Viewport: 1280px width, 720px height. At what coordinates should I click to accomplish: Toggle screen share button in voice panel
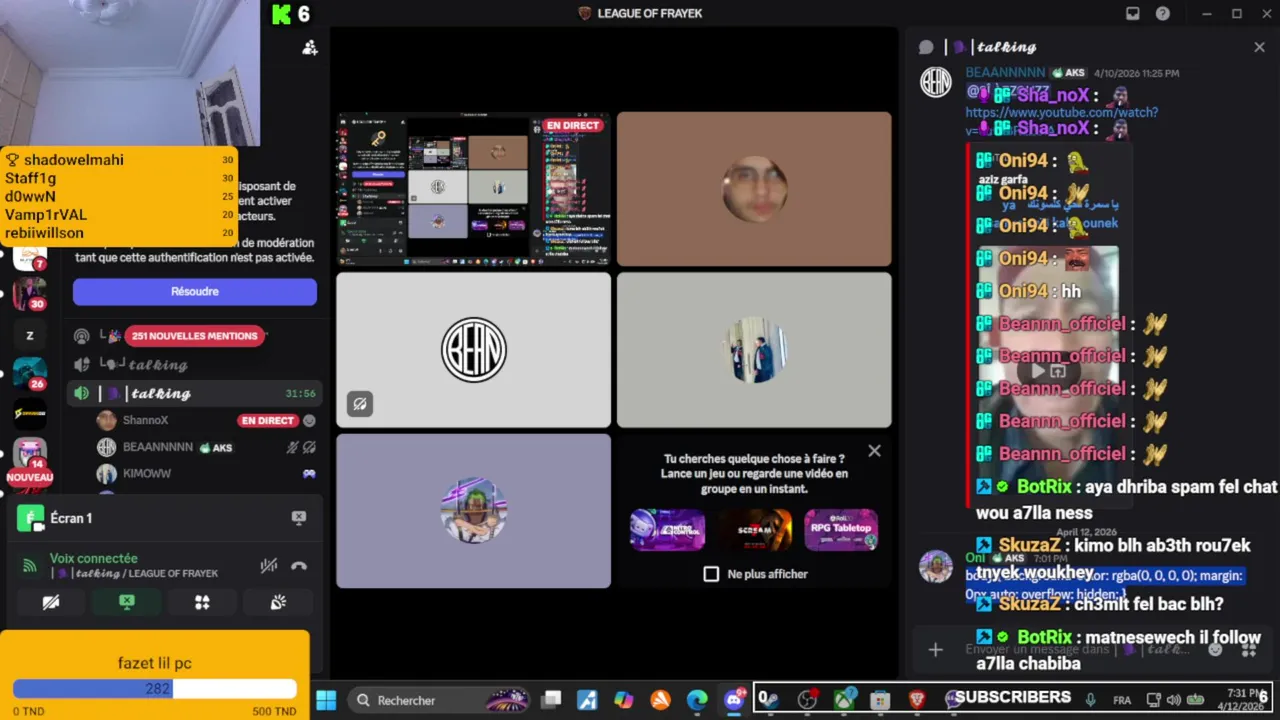point(126,602)
